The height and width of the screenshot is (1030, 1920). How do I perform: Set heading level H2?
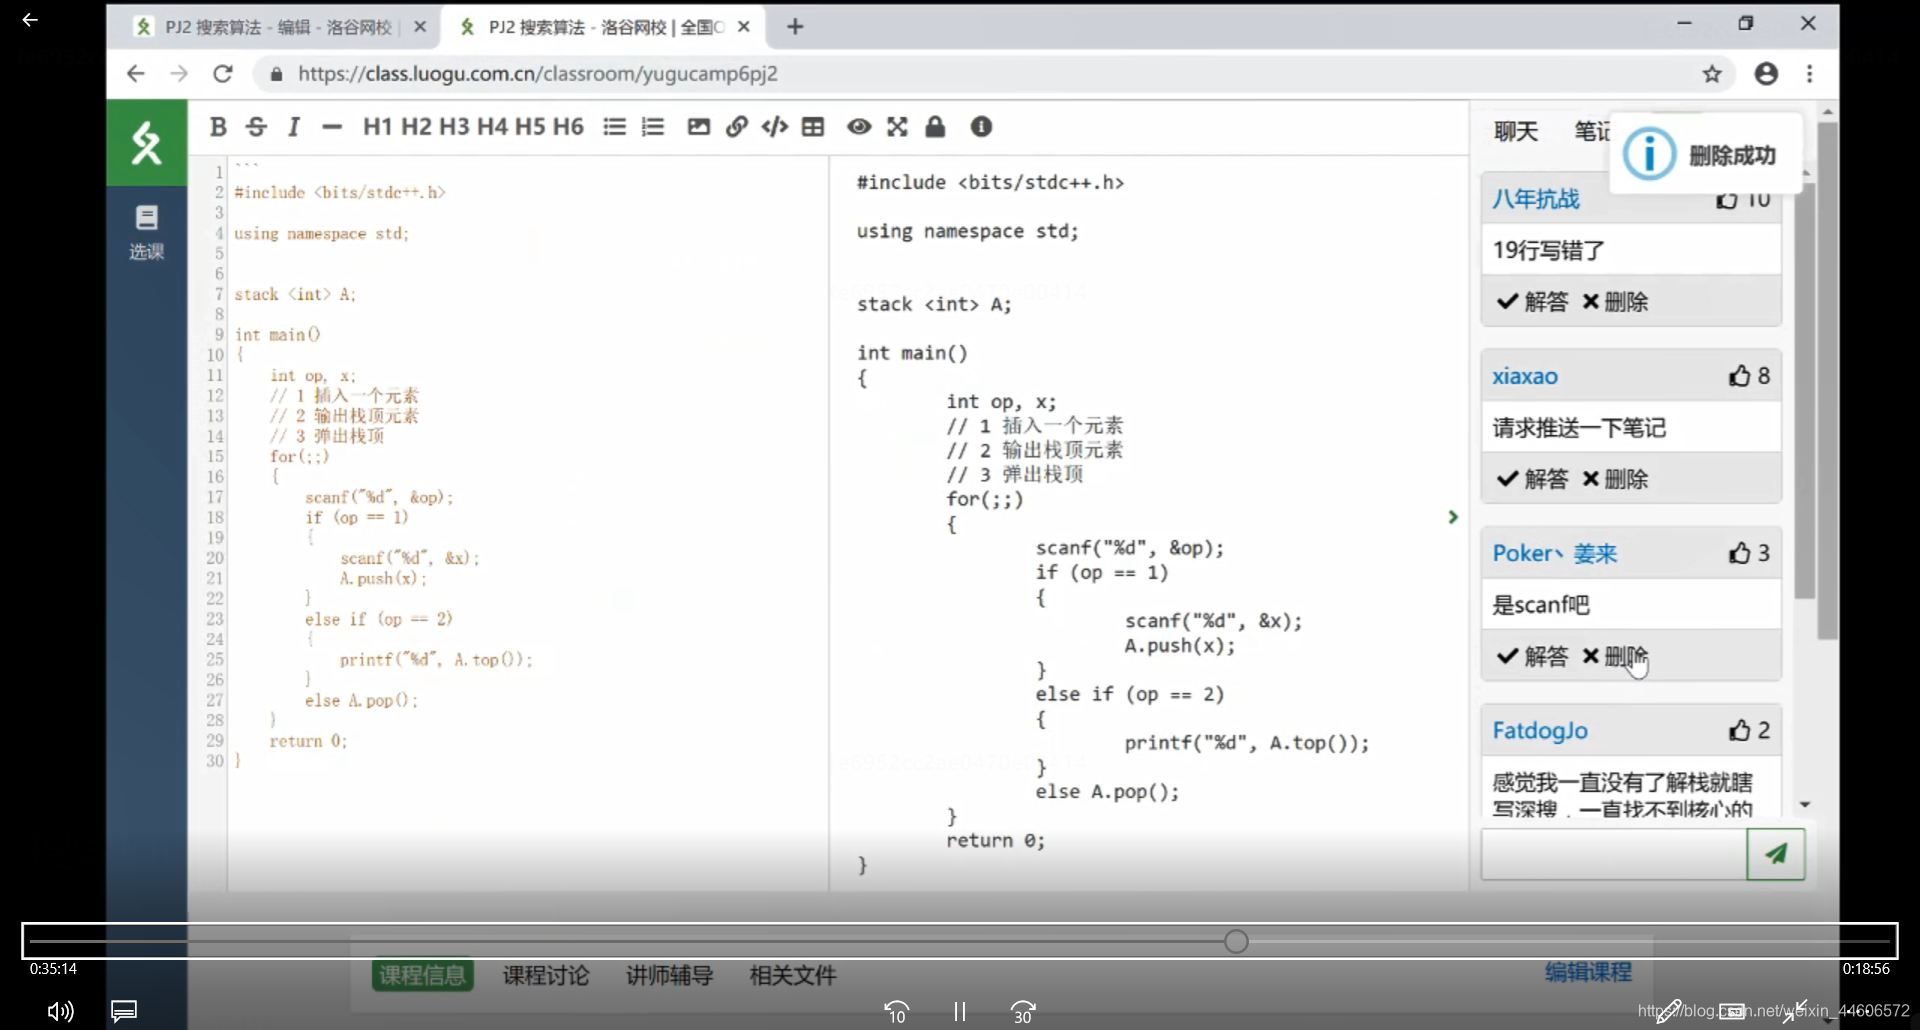pos(416,127)
